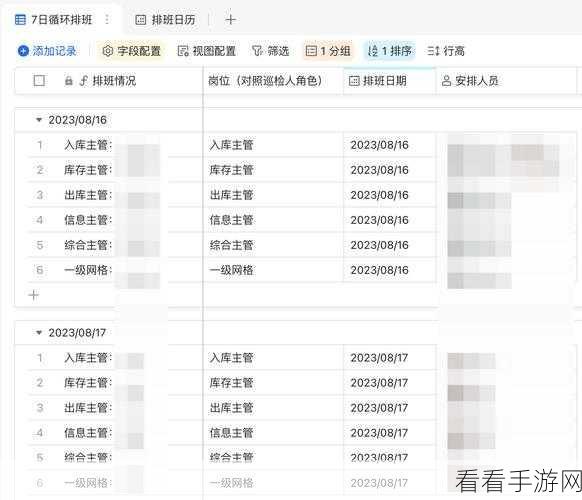Select 入库主管 position cell in 2023/08/17 group

click(x=273, y=358)
